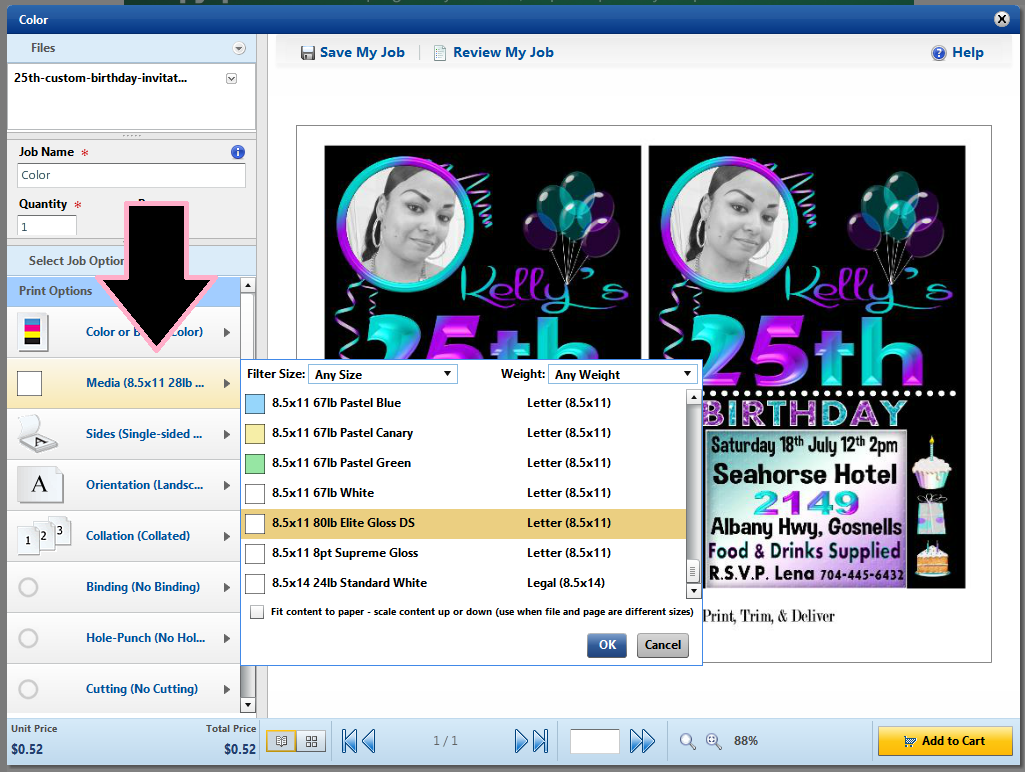
Task: Open Help via question mark icon
Action: (938, 53)
